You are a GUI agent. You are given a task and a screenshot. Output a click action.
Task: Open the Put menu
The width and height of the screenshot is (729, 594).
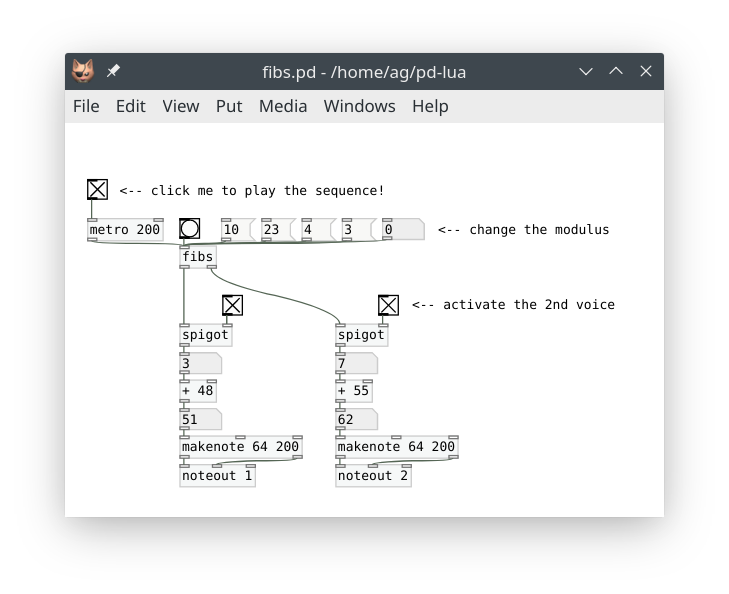[229, 106]
